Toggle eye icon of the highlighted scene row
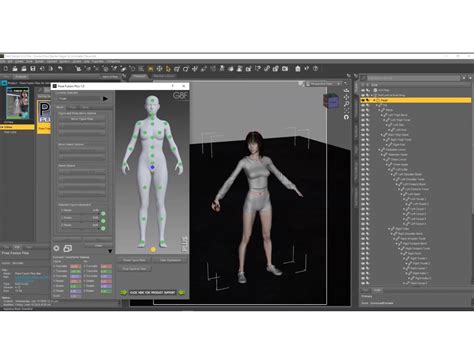Viewport: 474px width, 364px height. [363, 100]
